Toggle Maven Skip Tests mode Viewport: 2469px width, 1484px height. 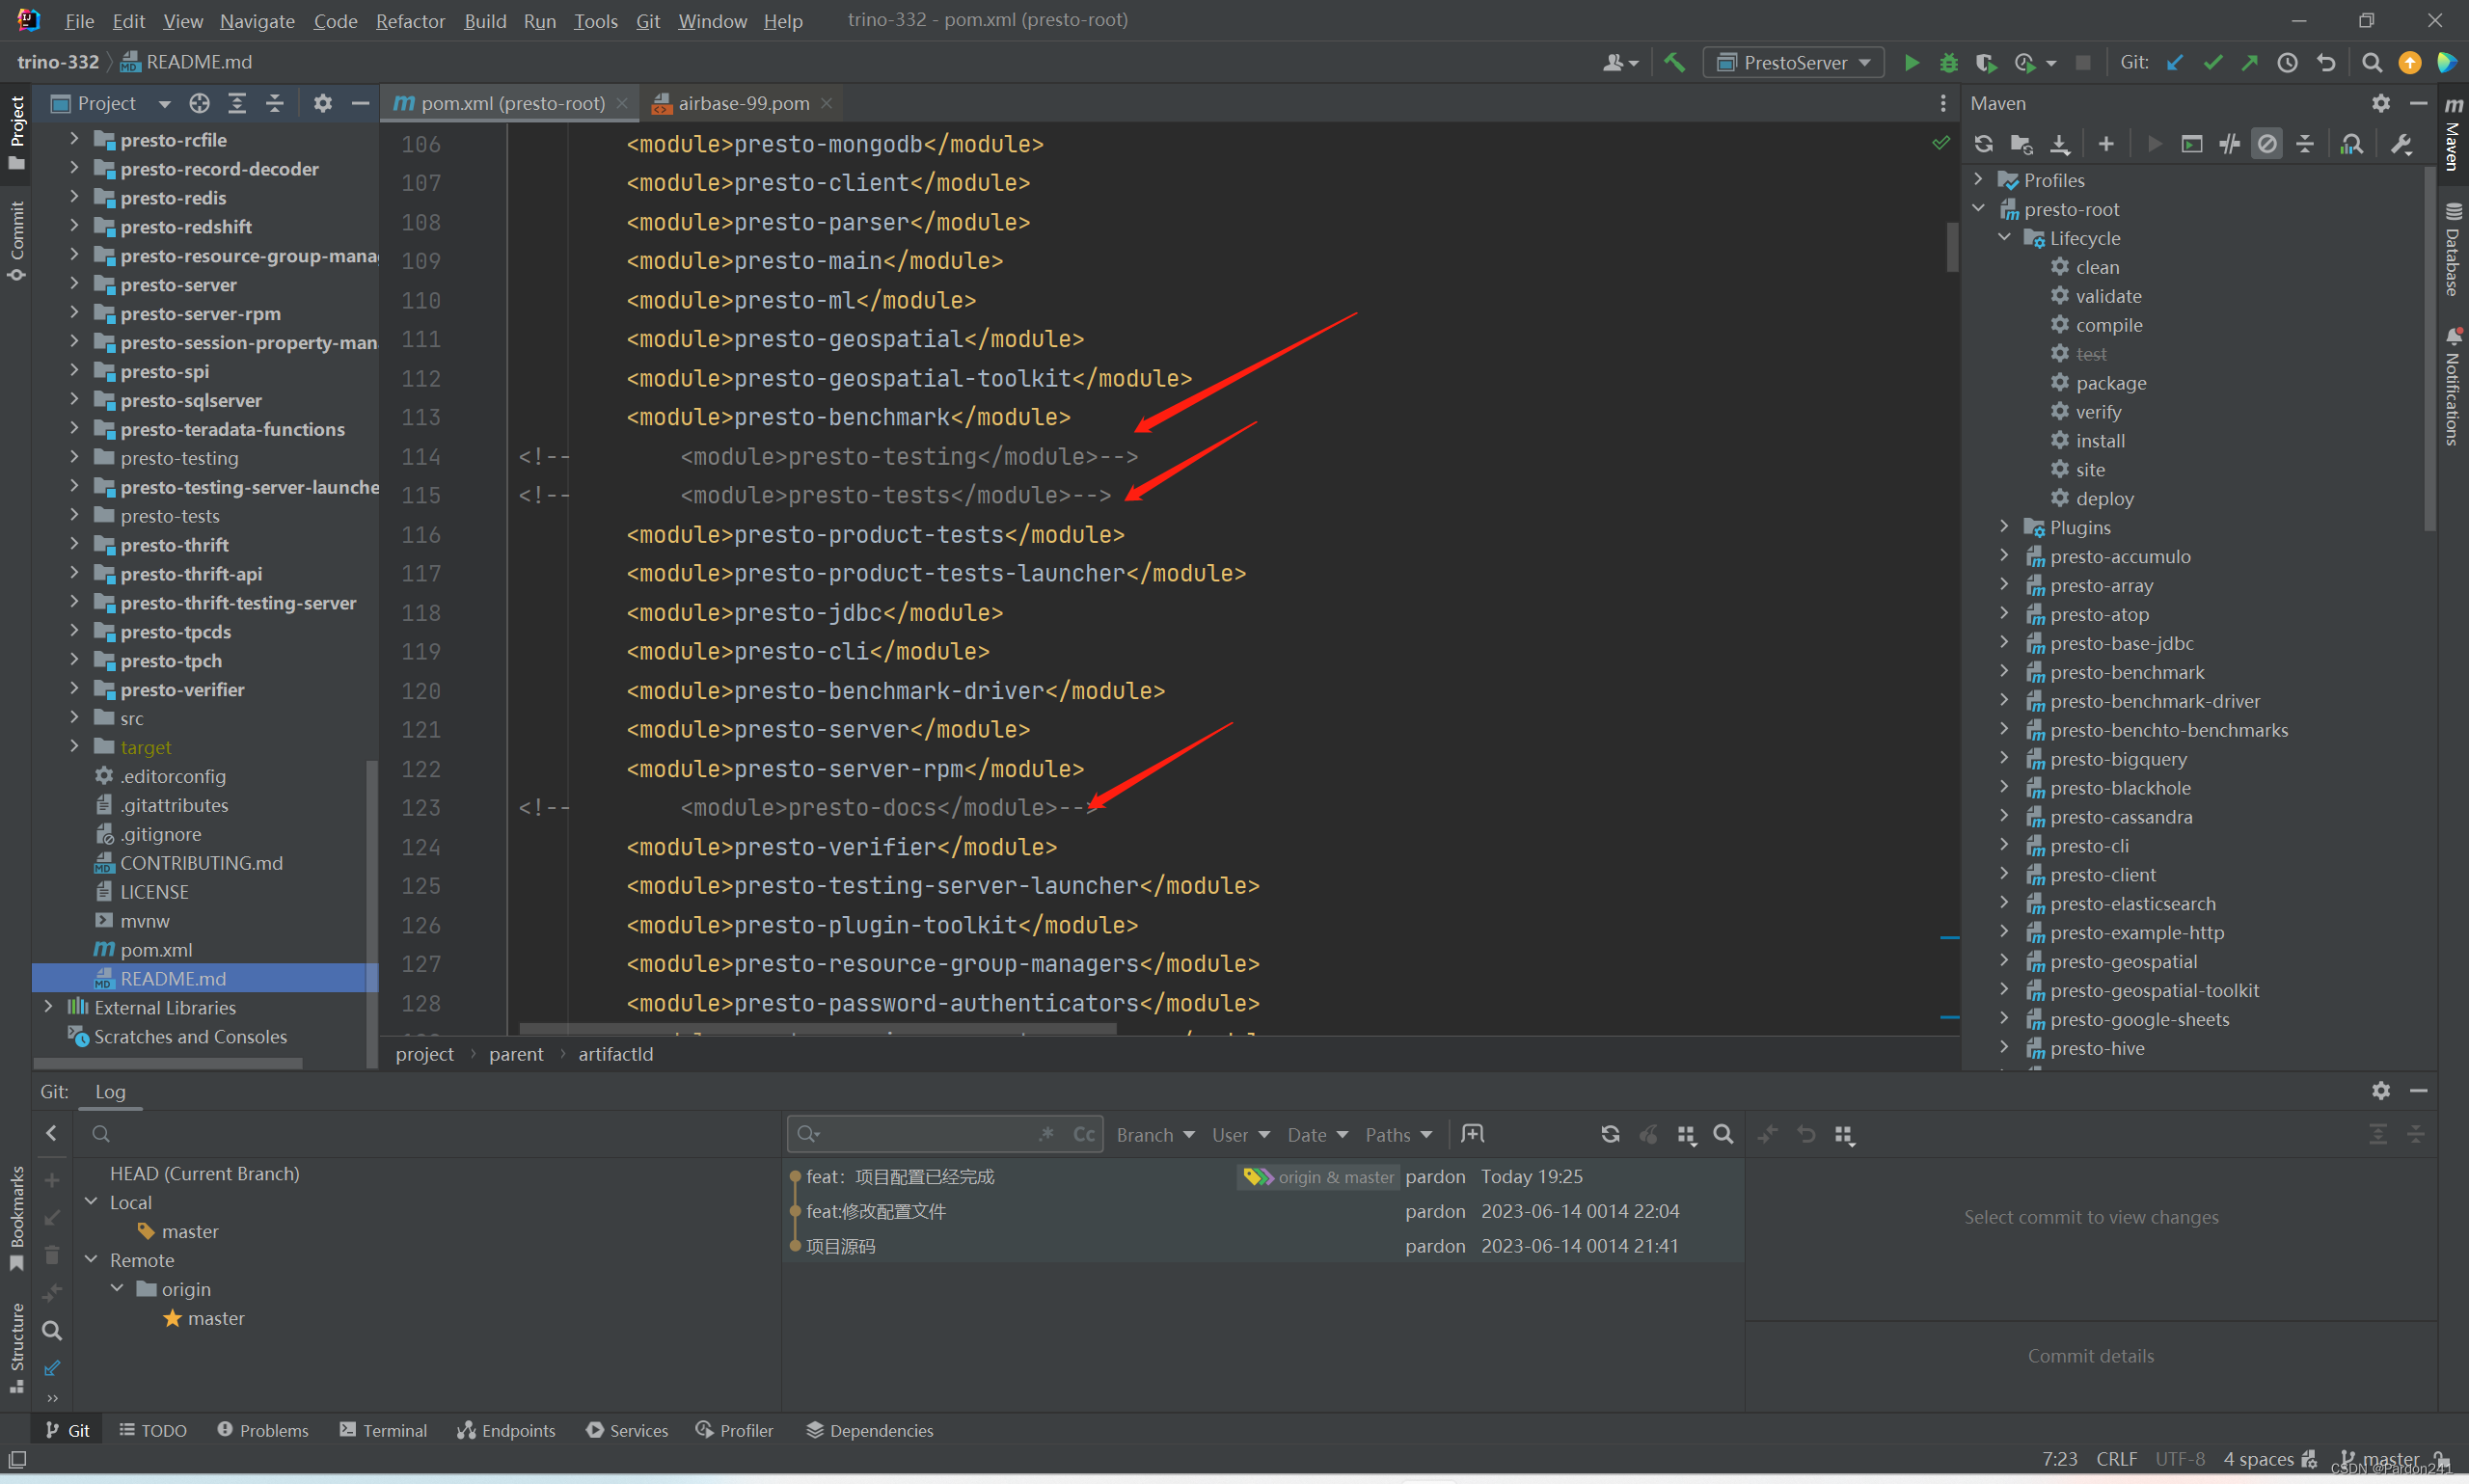pos(2267,145)
